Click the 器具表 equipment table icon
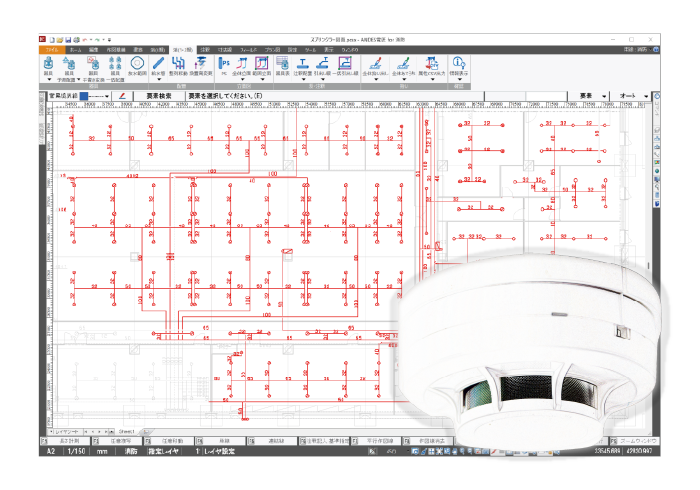Screen dimensions: 700x490 pos(282,64)
